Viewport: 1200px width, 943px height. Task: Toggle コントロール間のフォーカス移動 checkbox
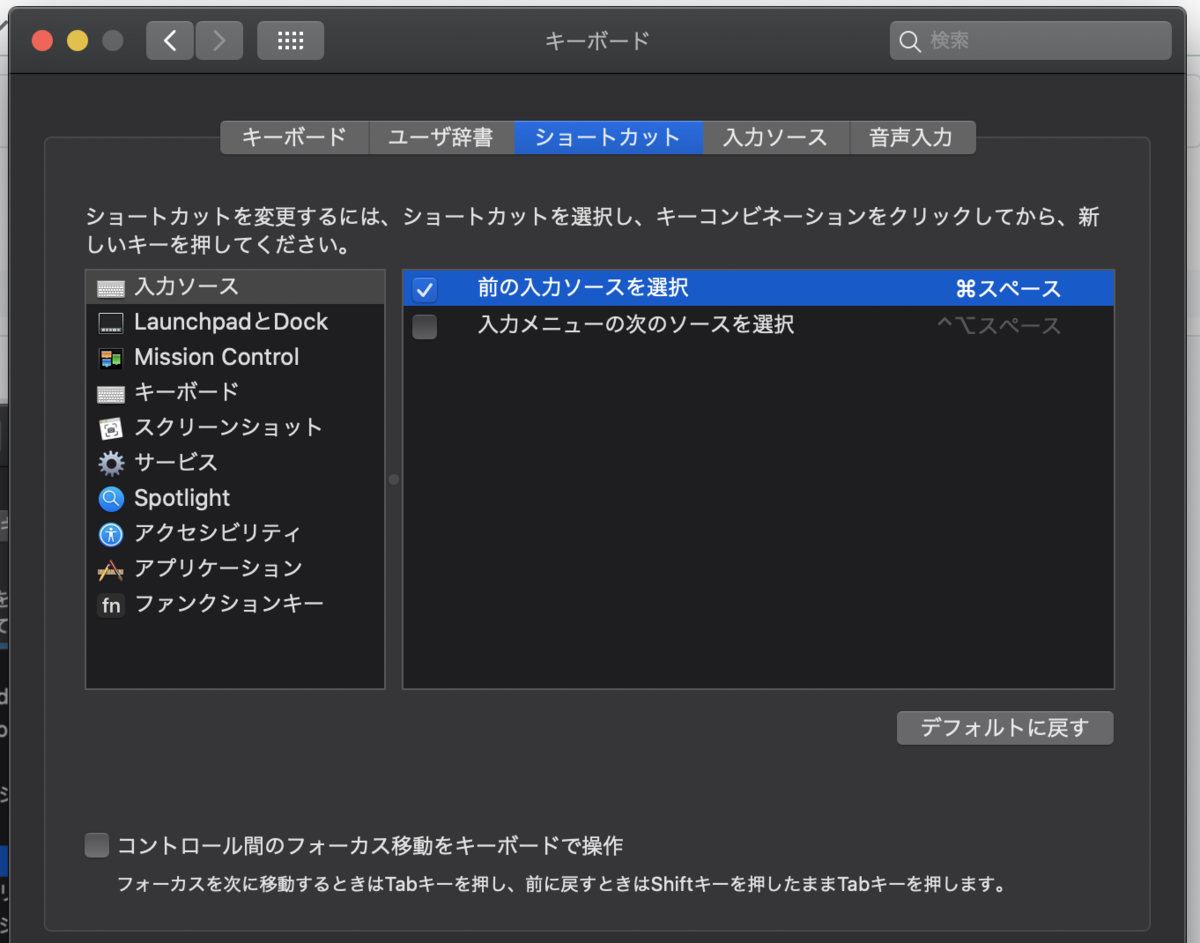[97, 846]
